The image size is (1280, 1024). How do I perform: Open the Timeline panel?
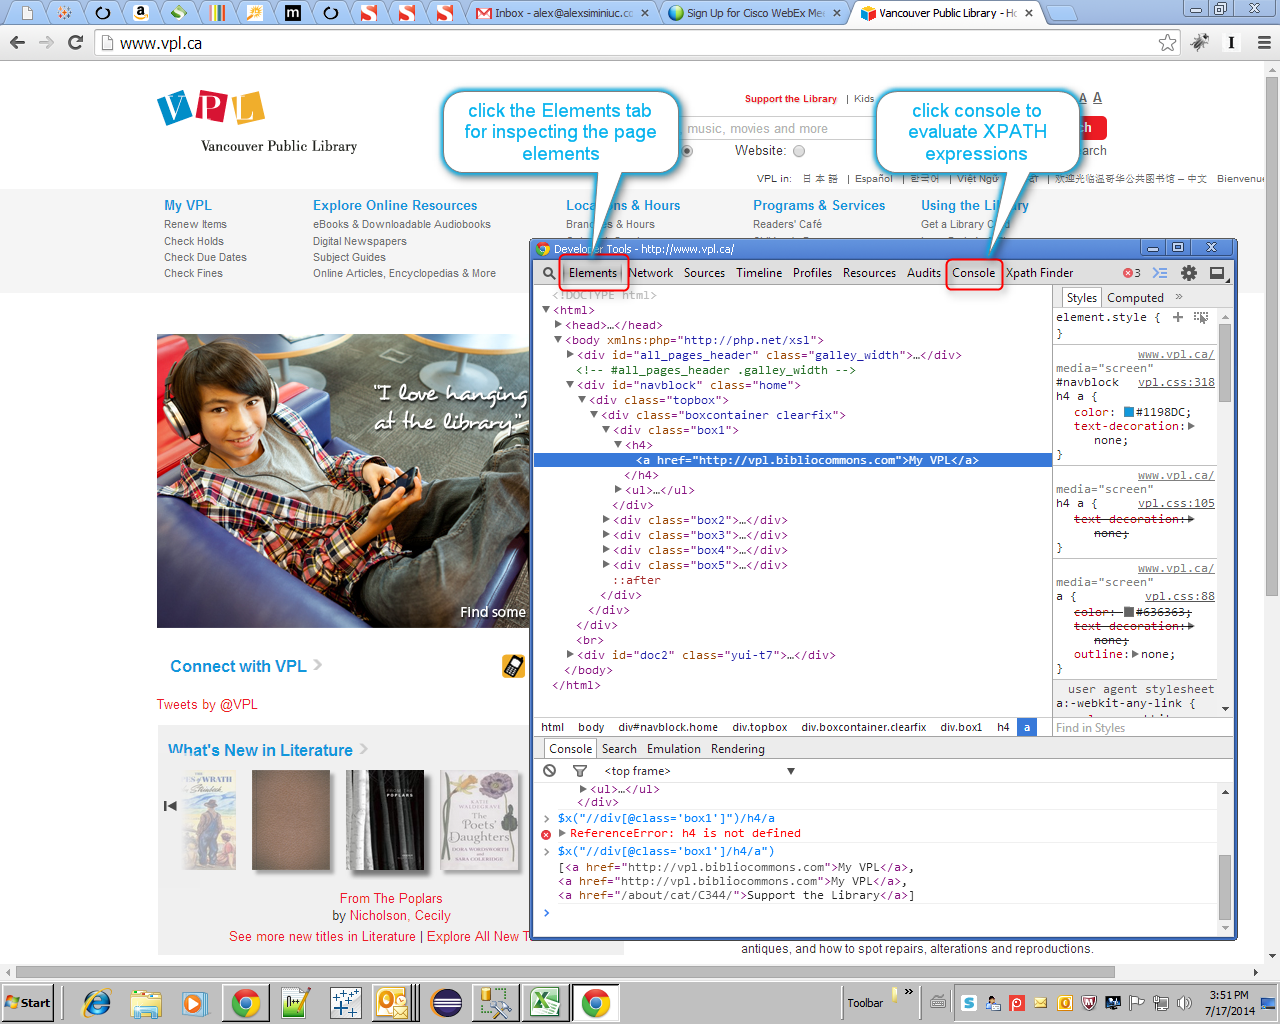click(x=759, y=273)
